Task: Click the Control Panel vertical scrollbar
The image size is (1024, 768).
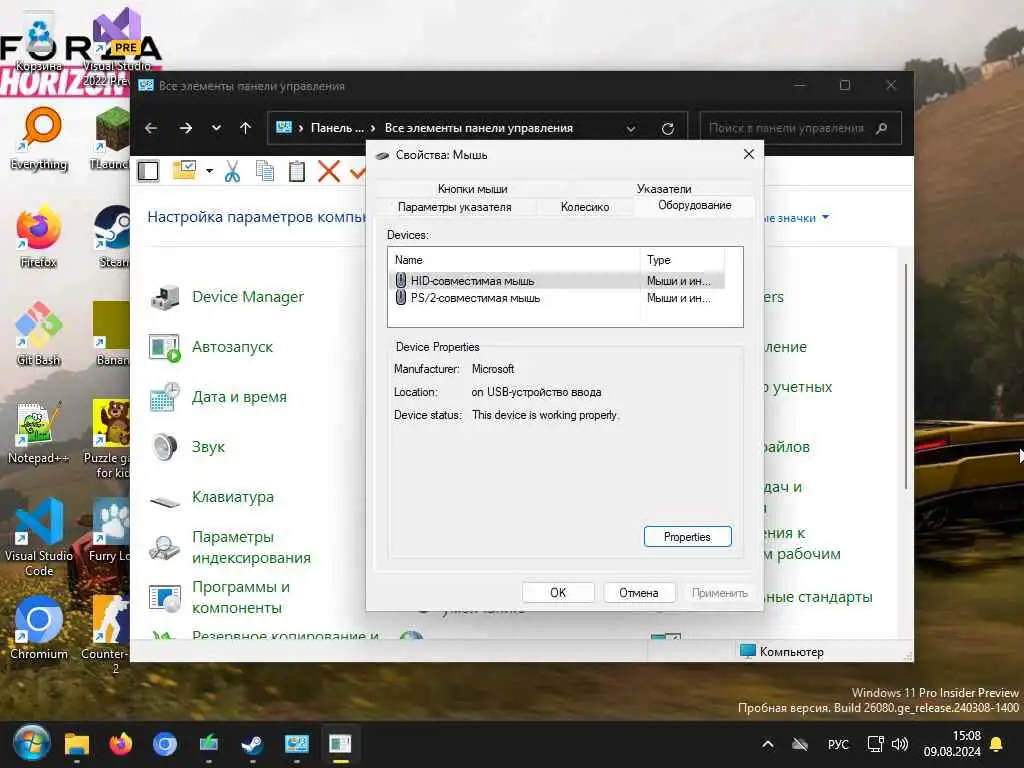Action: click(x=906, y=376)
